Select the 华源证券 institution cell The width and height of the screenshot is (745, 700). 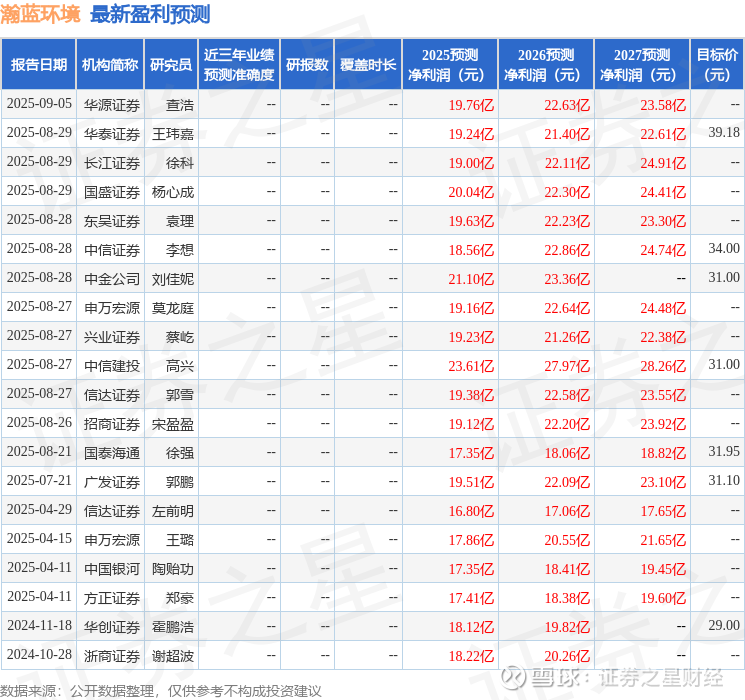pyautogui.click(x=112, y=105)
